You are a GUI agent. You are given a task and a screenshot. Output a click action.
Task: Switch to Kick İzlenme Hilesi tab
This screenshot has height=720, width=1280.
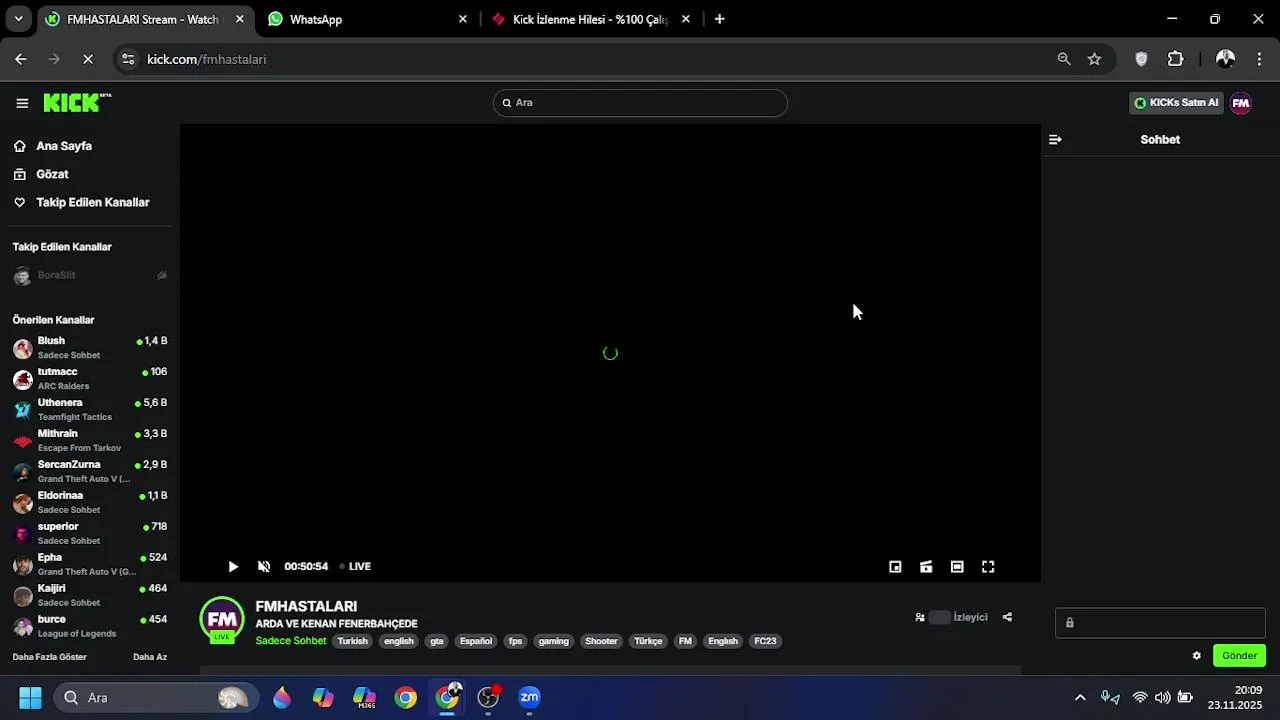coord(590,19)
